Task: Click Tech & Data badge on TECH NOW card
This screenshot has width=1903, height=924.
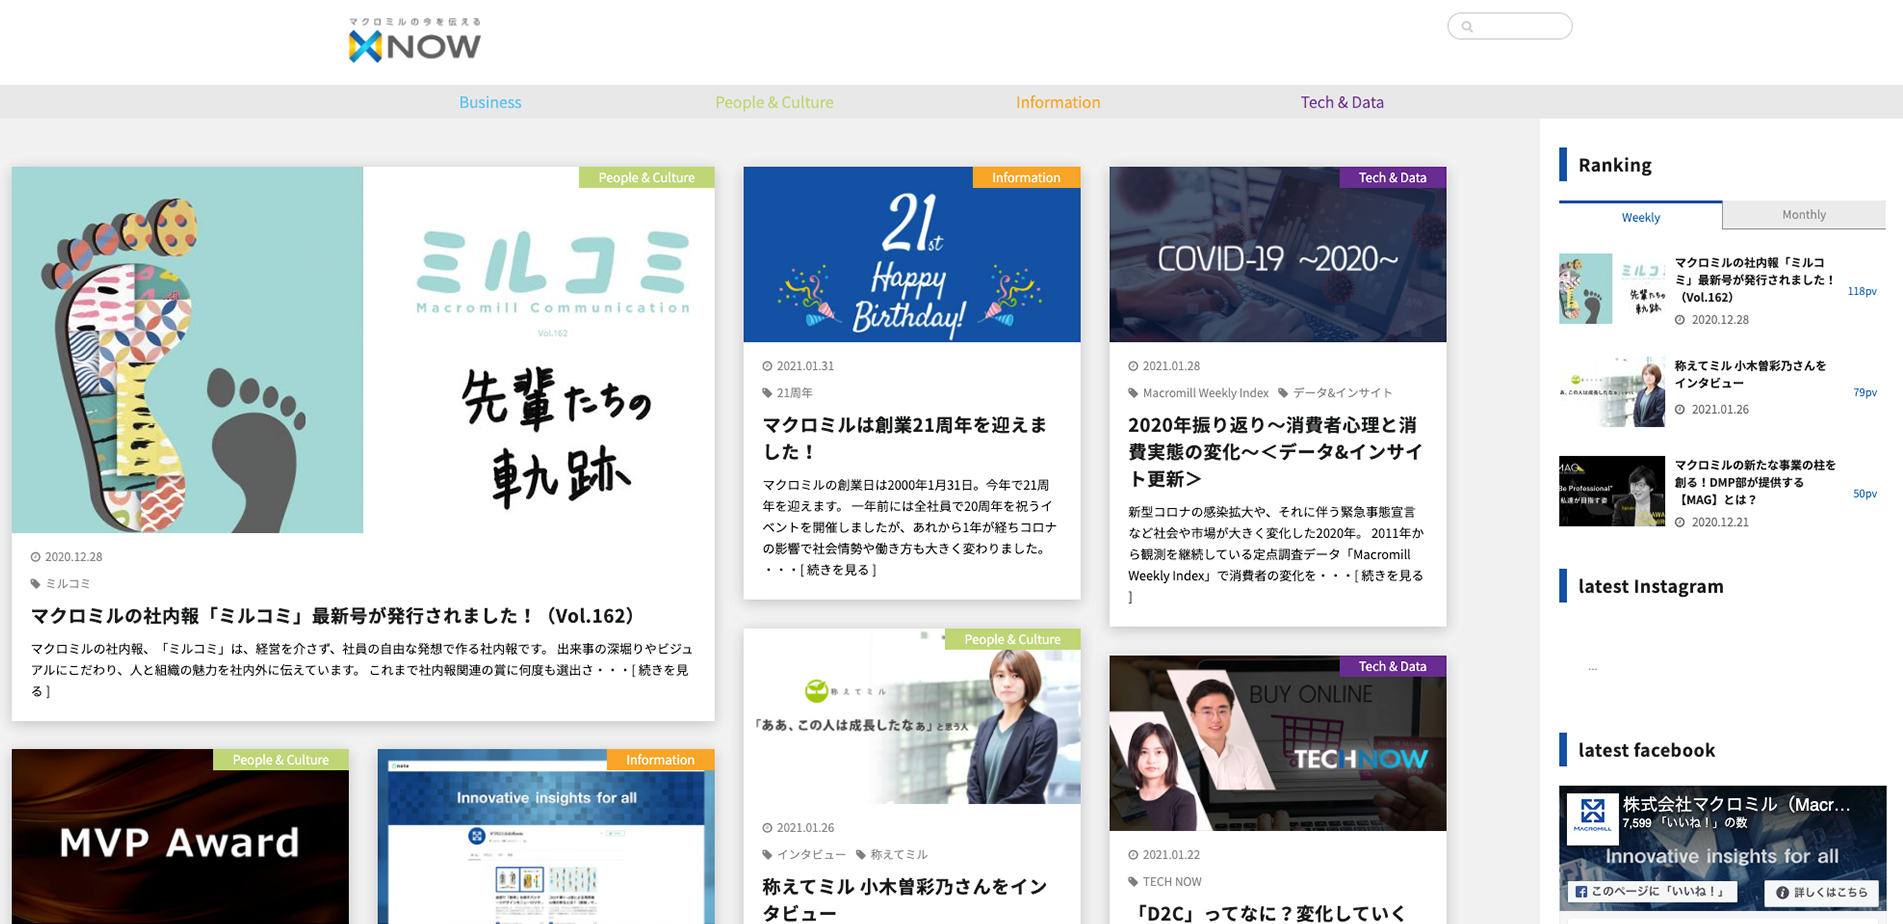Action: (1392, 666)
